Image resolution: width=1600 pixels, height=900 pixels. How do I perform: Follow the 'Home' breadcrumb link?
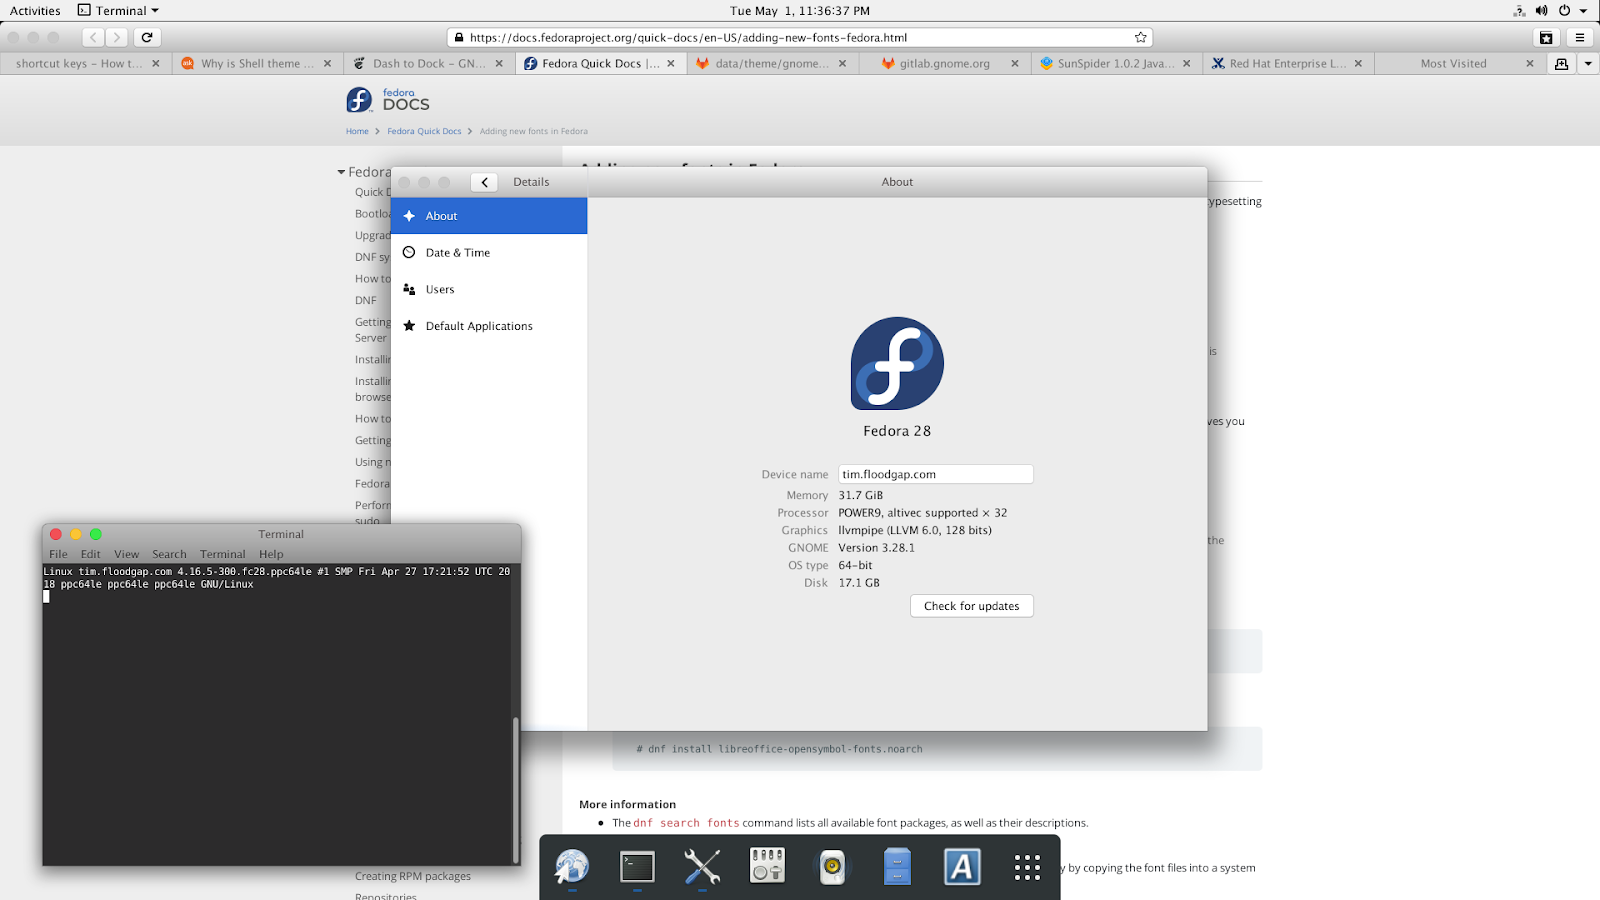click(357, 131)
